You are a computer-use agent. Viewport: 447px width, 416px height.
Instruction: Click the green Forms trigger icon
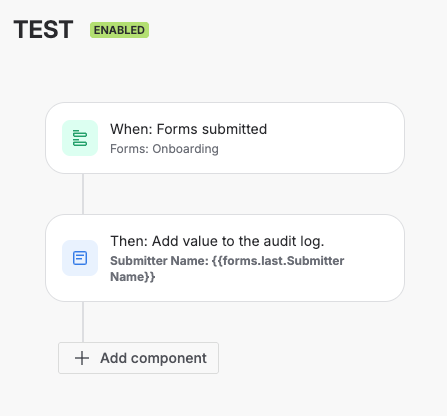click(80, 138)
